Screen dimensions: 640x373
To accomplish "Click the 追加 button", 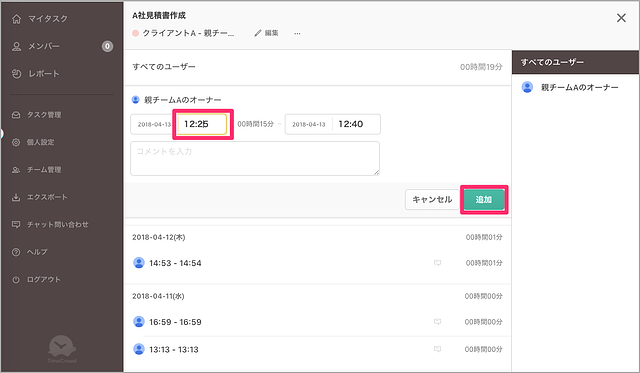I will [484, 200].
